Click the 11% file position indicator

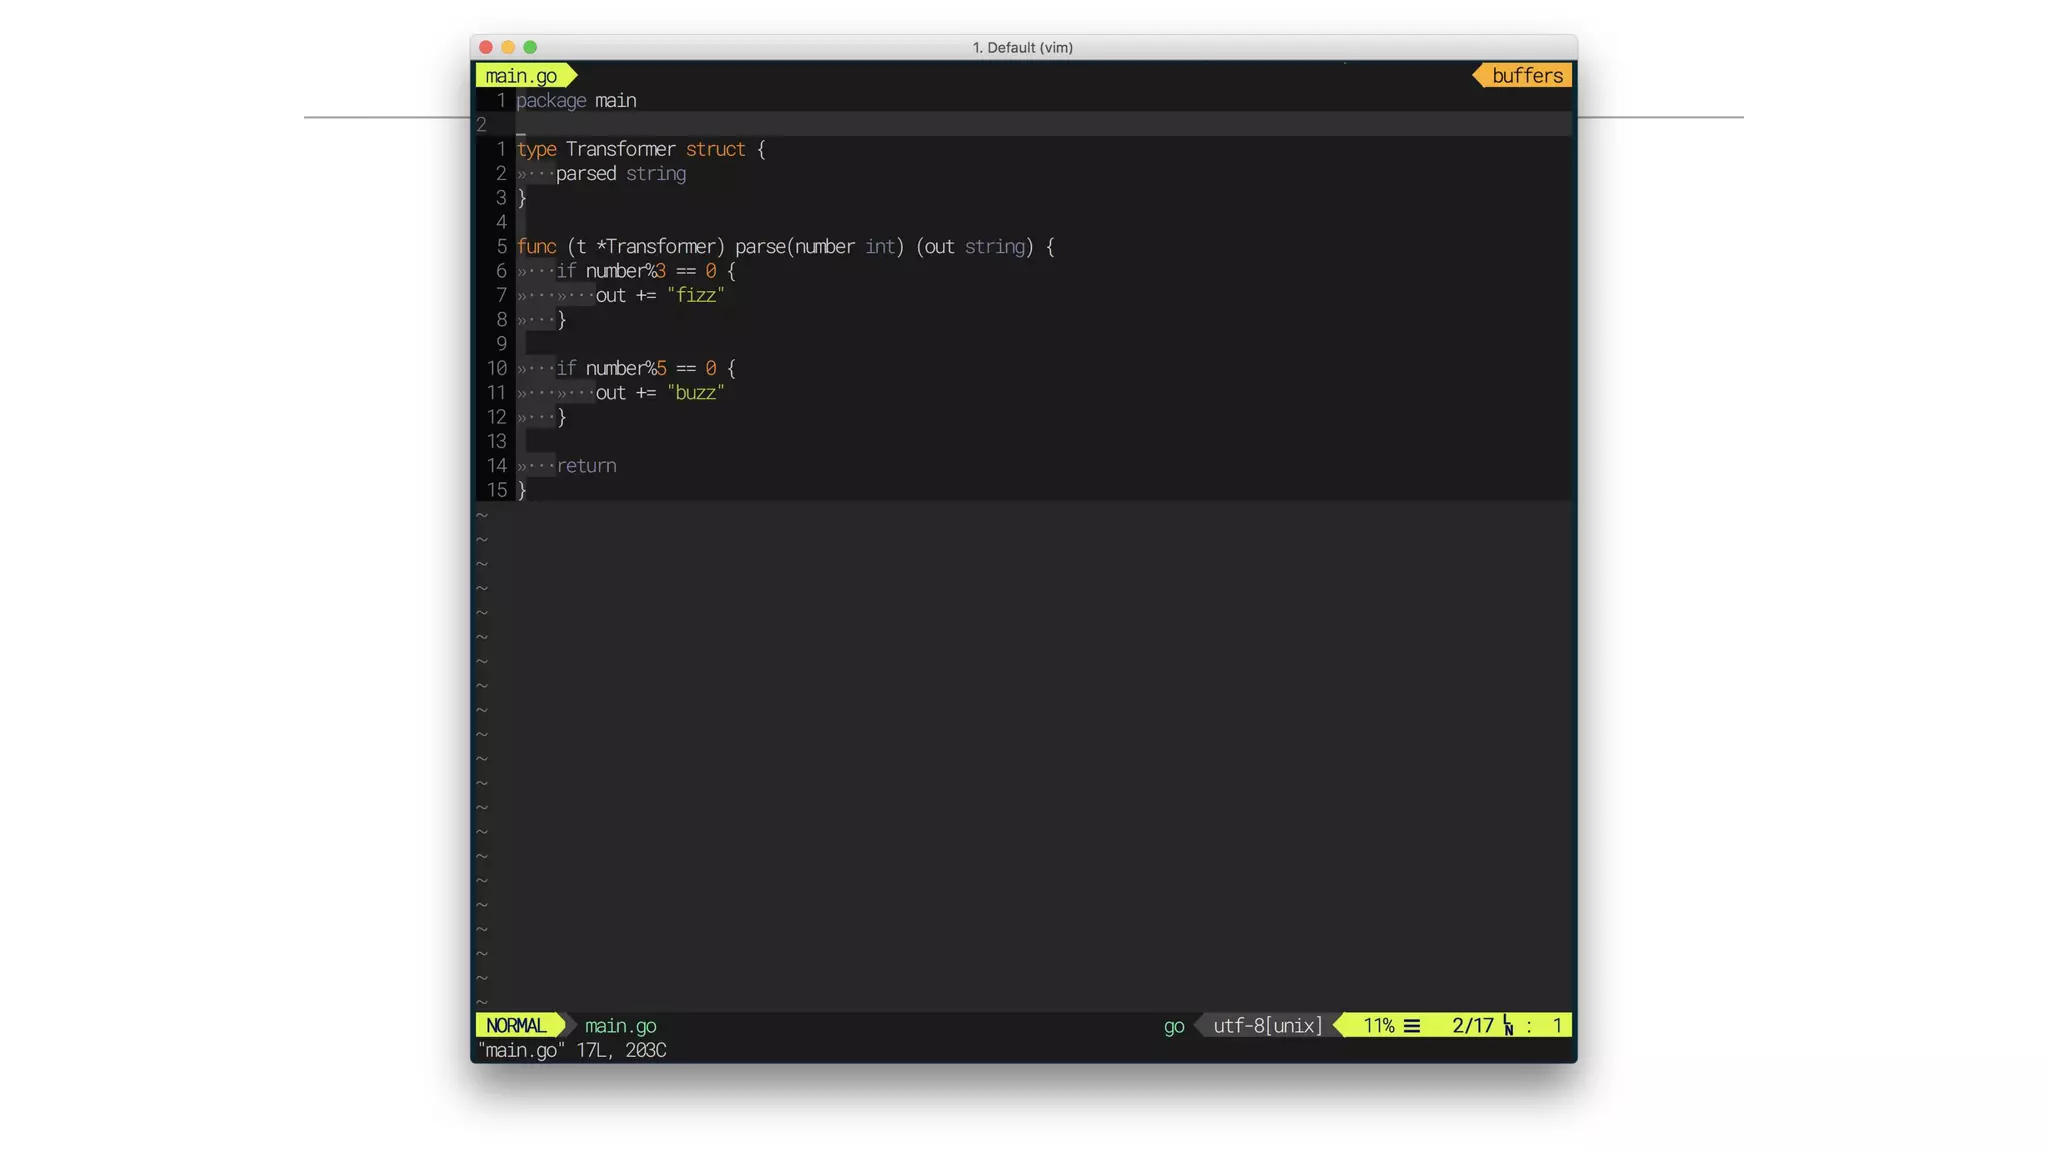coord(1378,1025)
